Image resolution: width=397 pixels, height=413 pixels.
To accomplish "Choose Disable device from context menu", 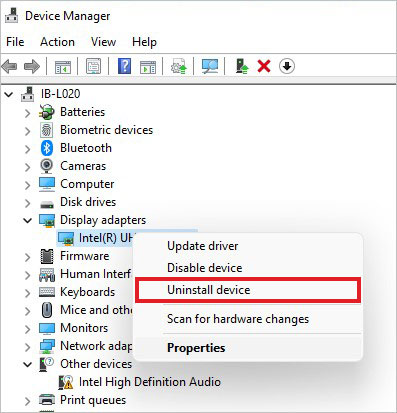I will 248,268.
